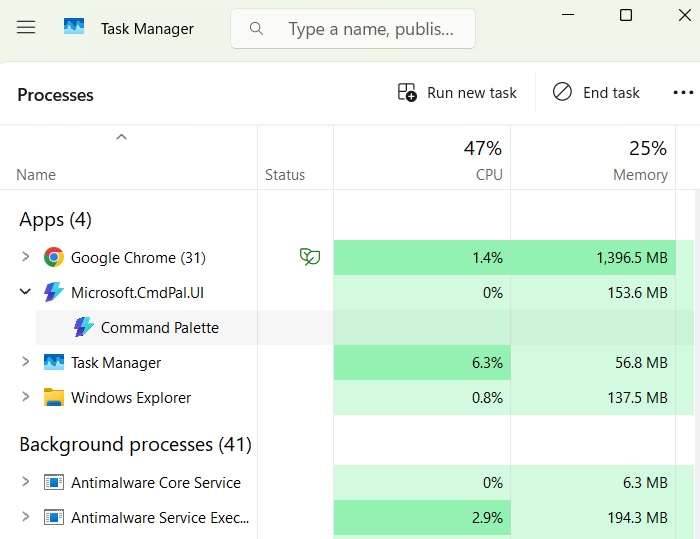The image size is (700, 539).
Task: Collapse the Microsoft.CmdPal.UI group
Action: 25,292
